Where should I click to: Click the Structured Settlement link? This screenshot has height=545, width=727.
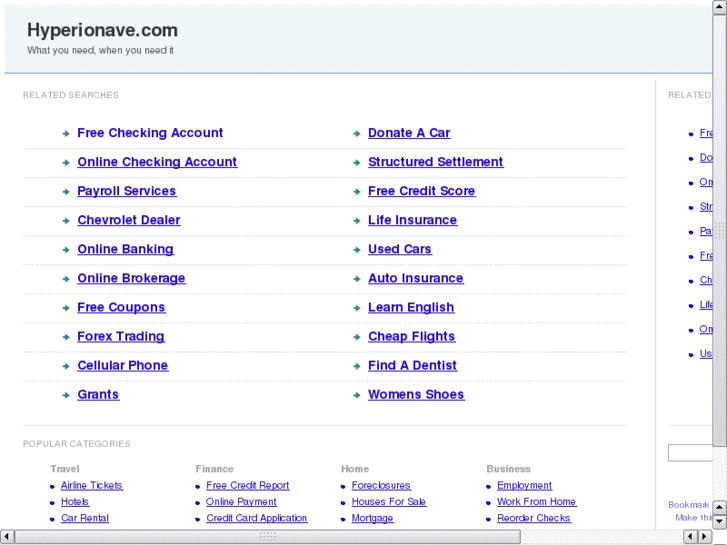tap(436, 162)
